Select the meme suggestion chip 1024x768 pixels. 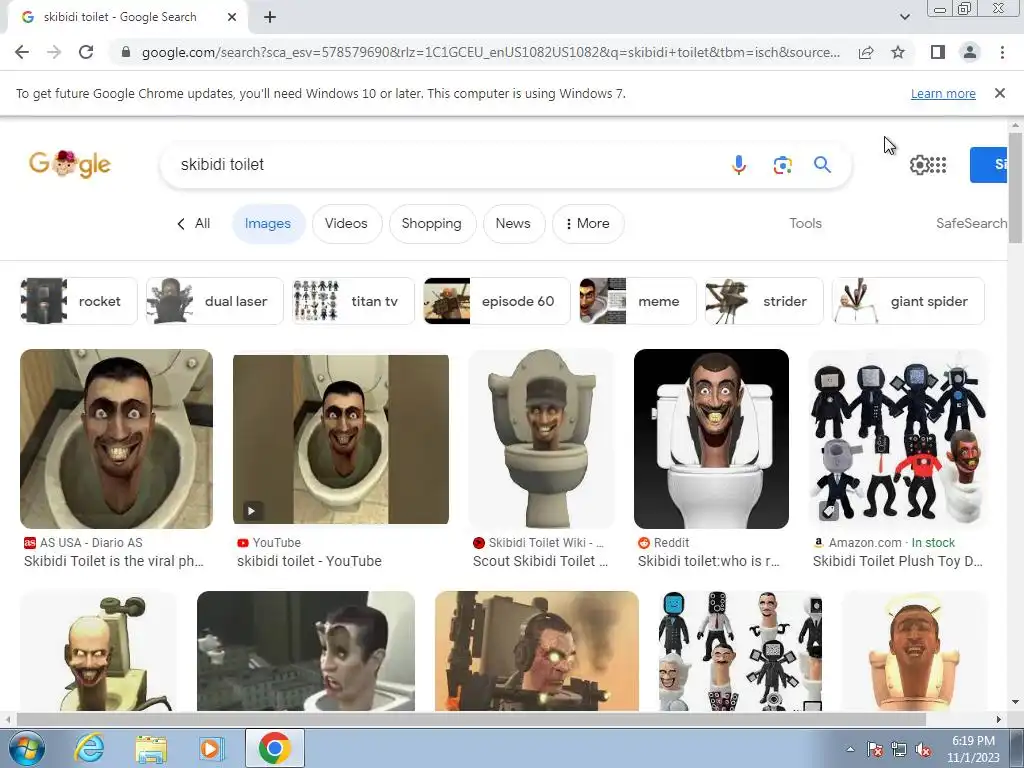point(637,301)
